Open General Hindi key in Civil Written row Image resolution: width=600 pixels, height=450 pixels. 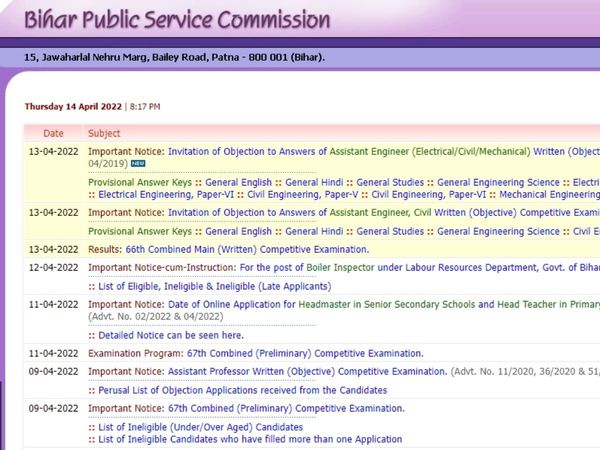(314, 232)
